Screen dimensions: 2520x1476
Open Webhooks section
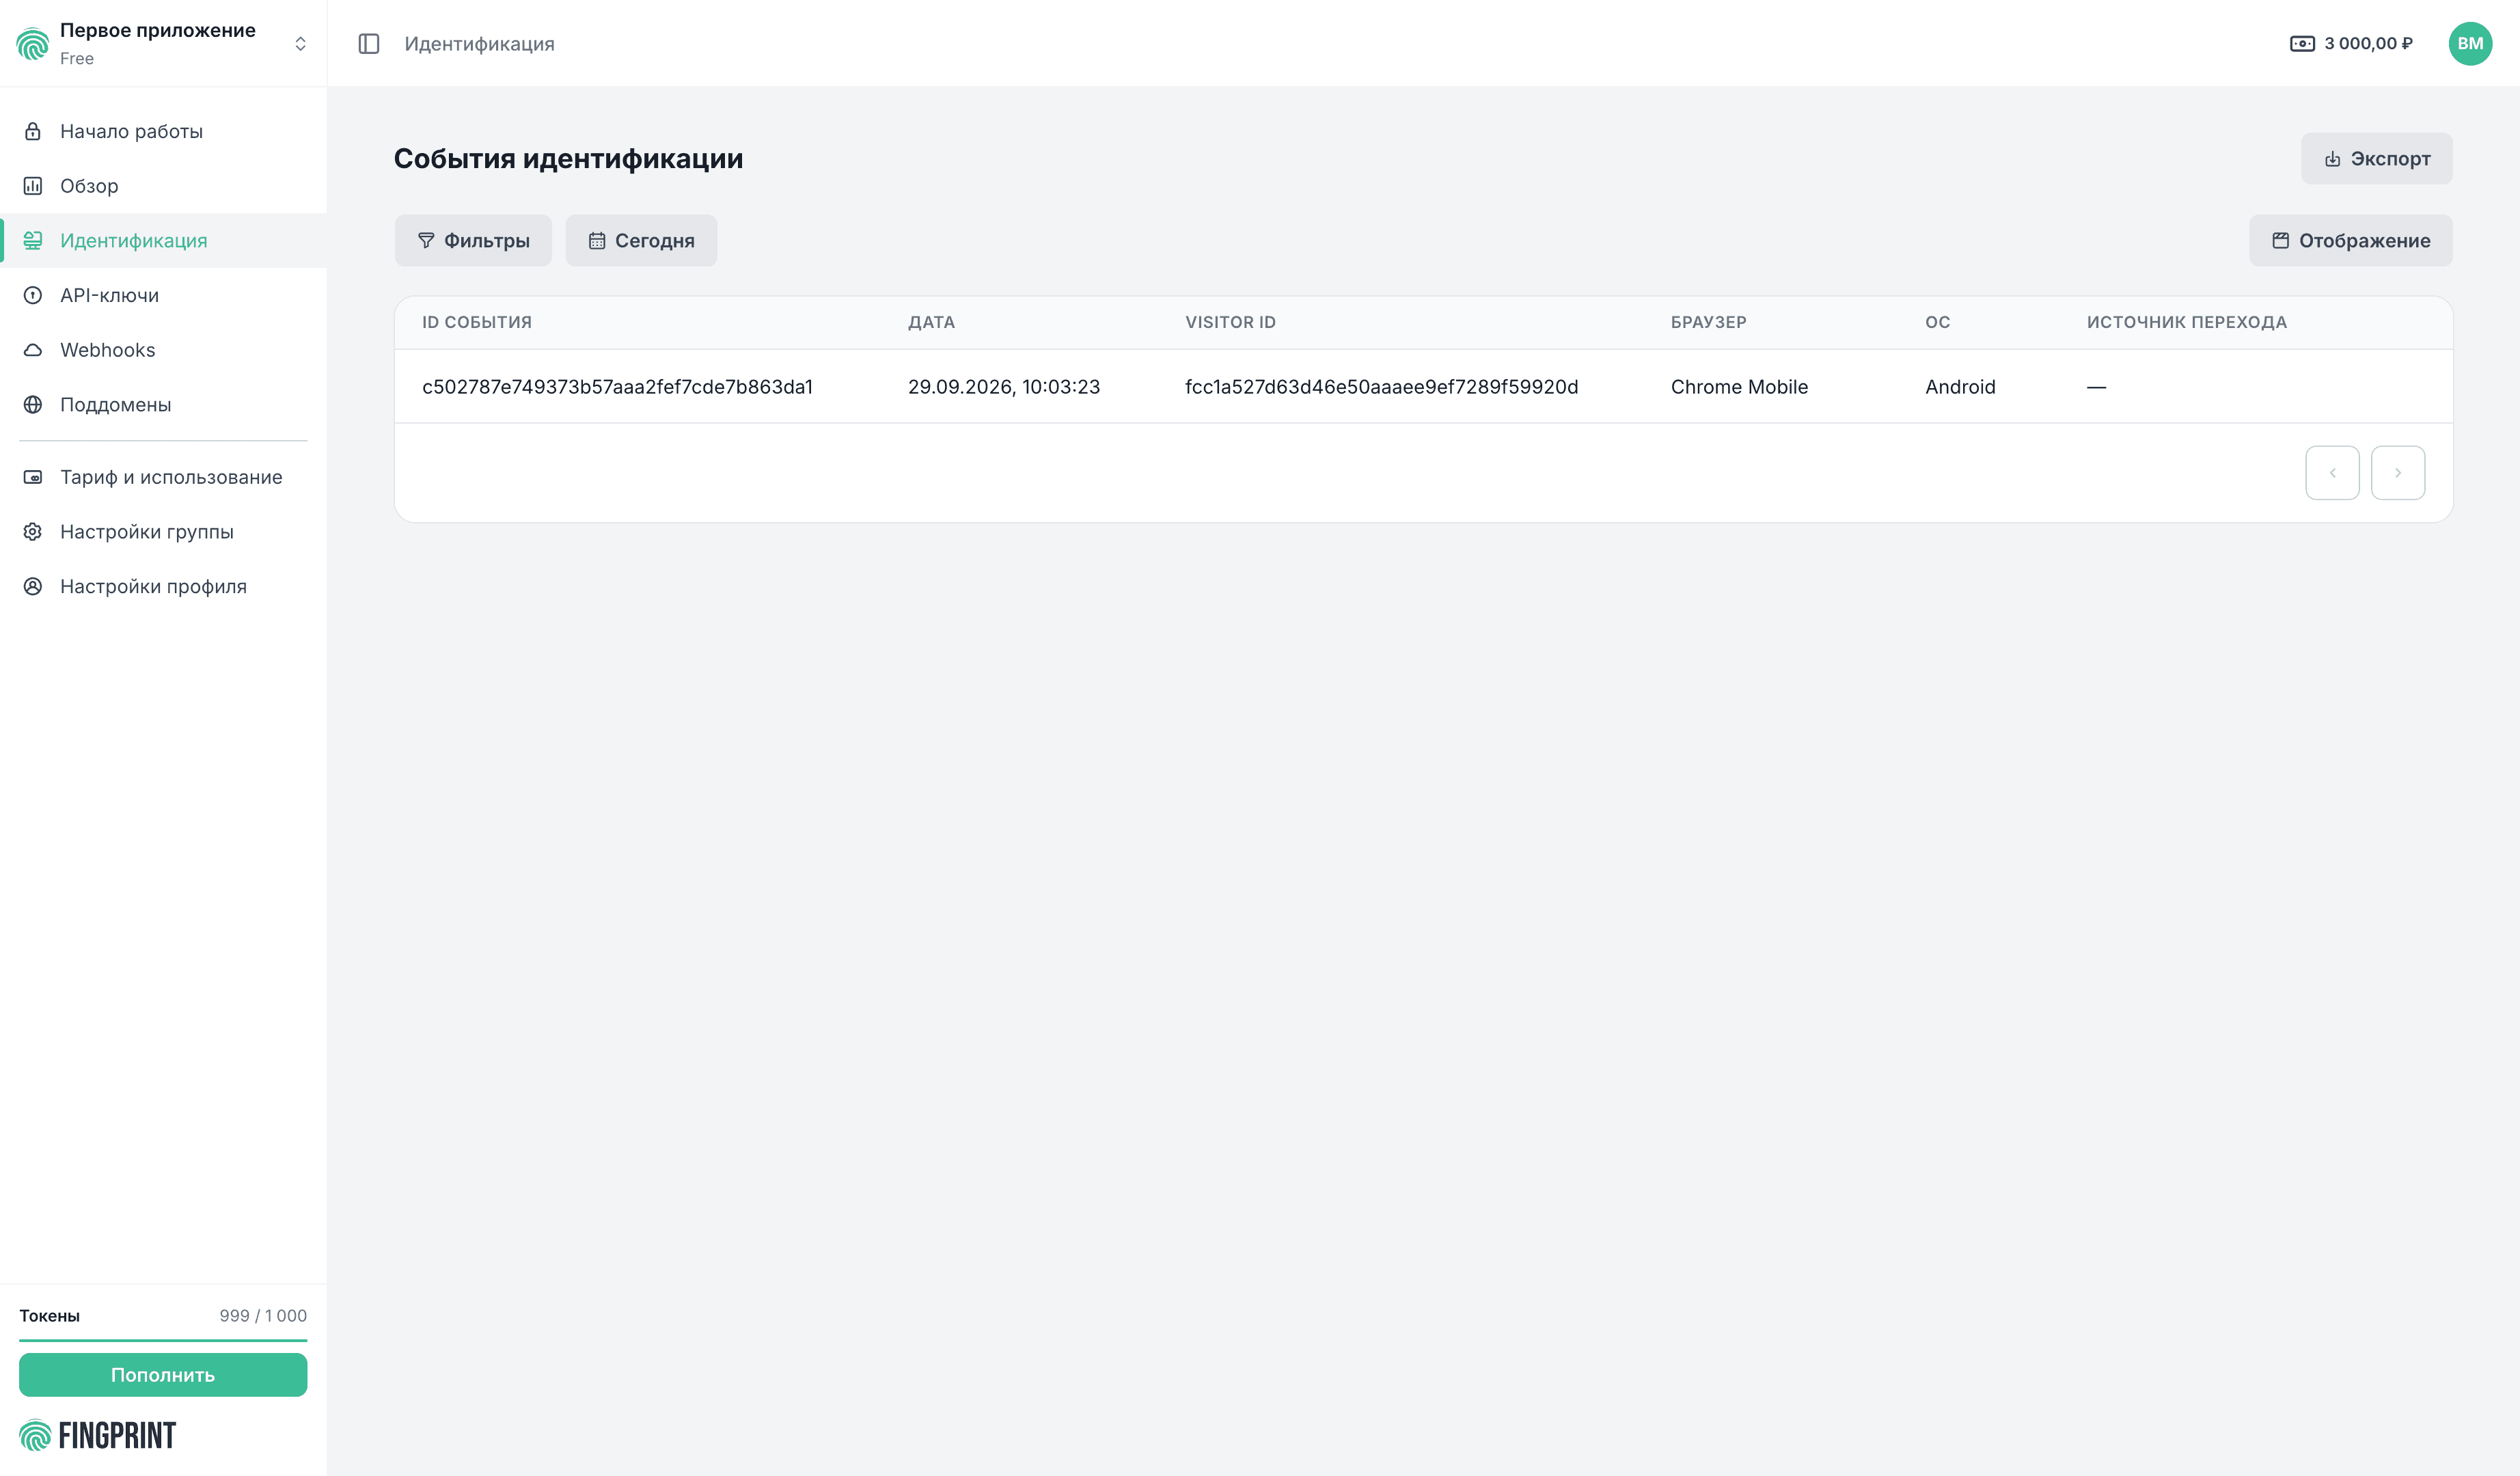pyautogui.click(x=163, y=350)
